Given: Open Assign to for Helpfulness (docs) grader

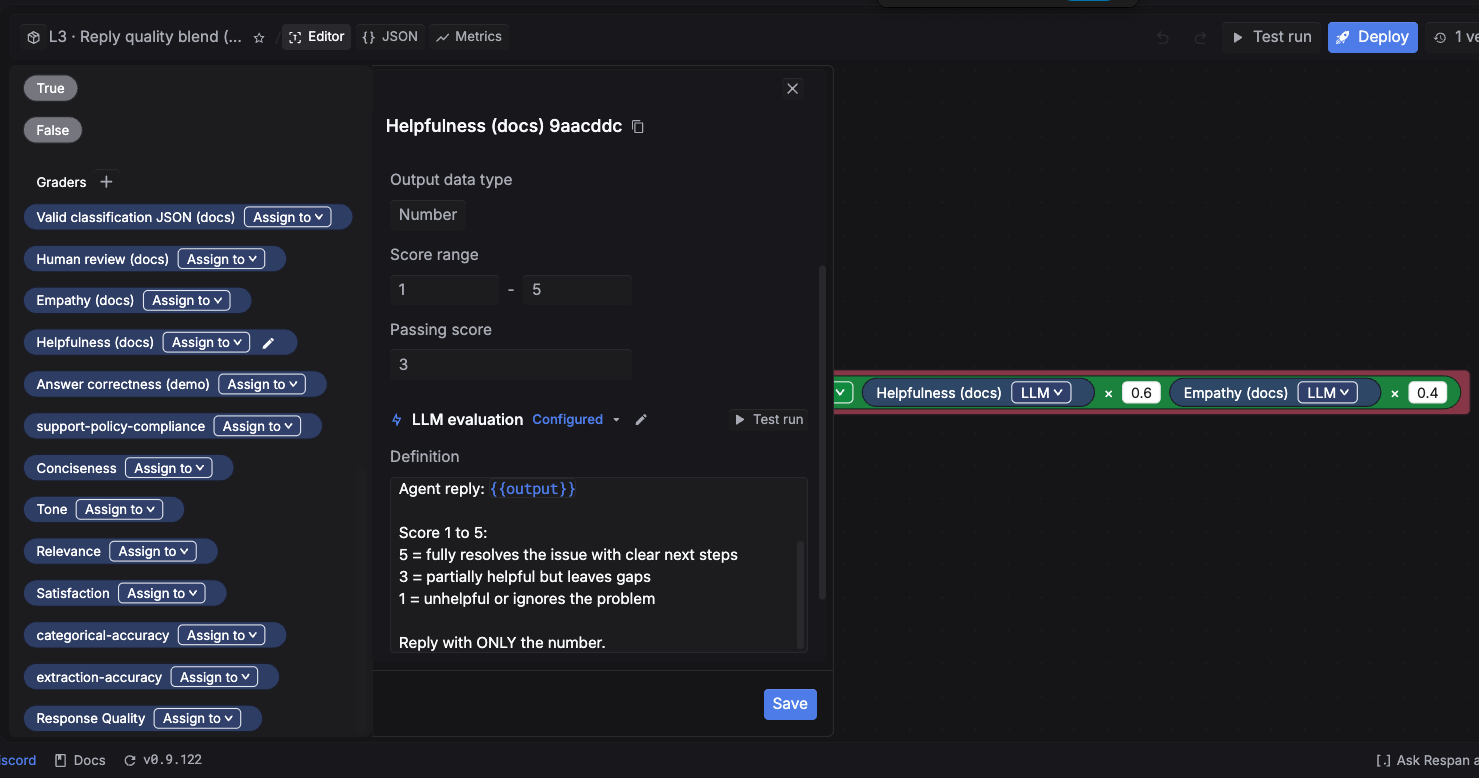Looking at the screenshot, I should pyautogui.click(x=206, y=342).
